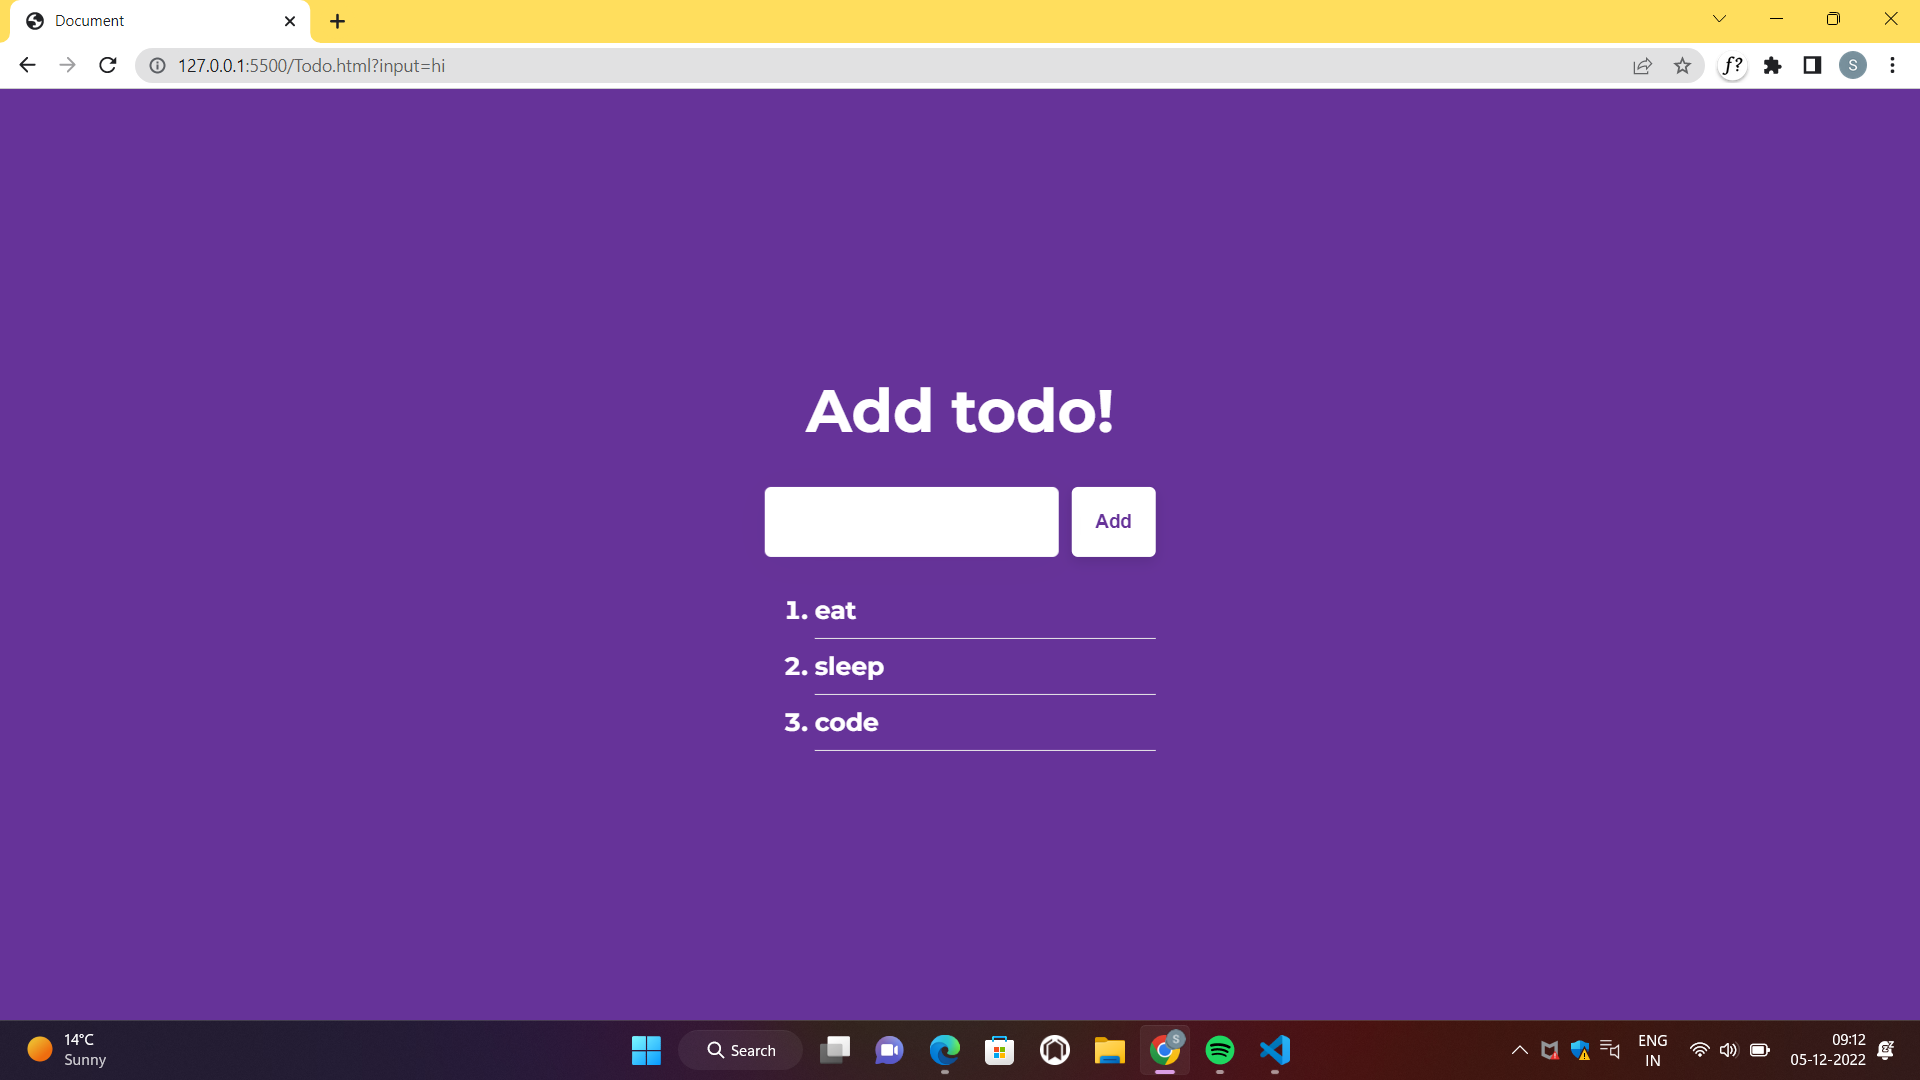
Task: Navigate back to the previous page
Action: point(26,65)
